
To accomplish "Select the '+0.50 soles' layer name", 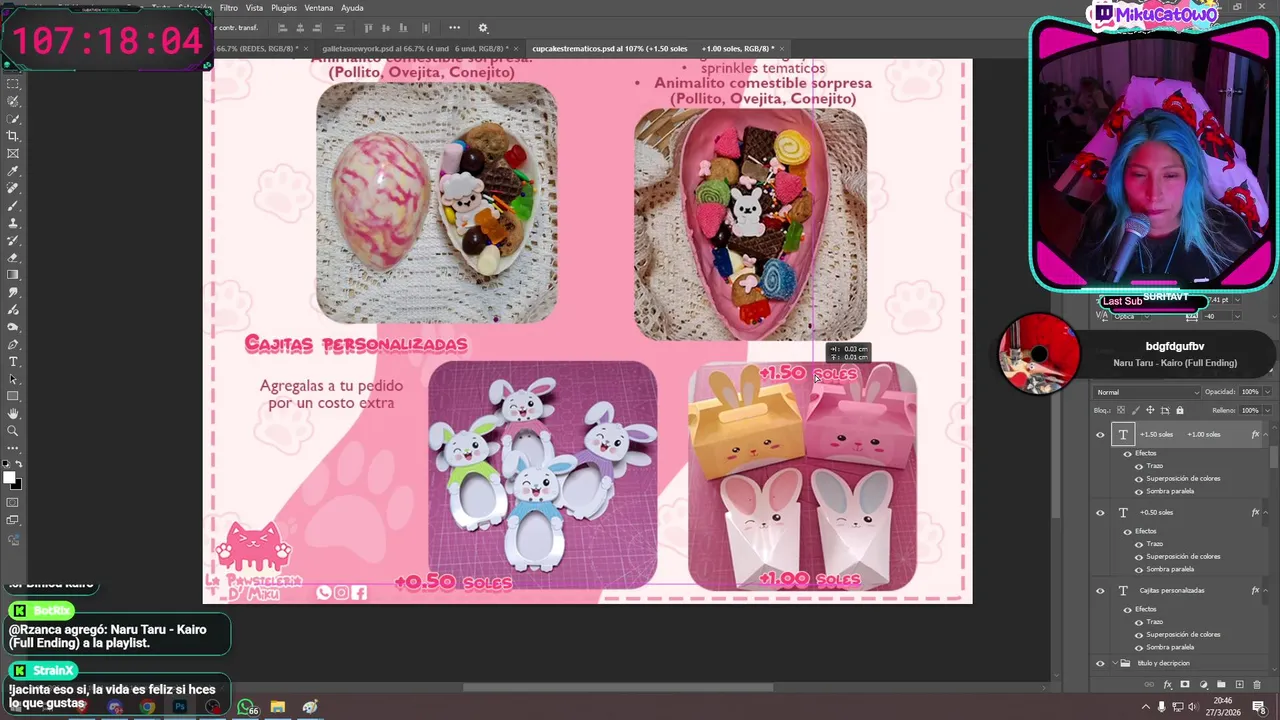I will coord(1156,512).
